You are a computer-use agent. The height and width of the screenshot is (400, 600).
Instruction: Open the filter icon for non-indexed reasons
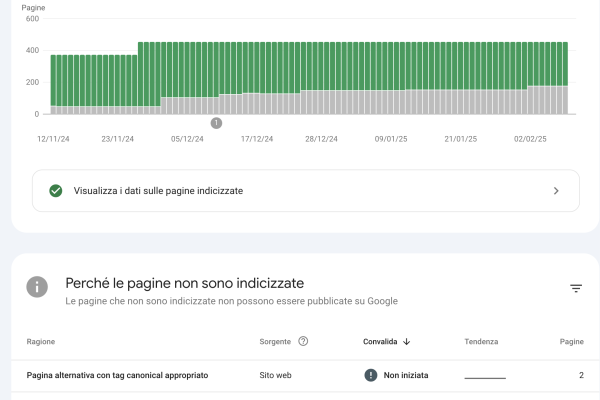click(576, 289)
